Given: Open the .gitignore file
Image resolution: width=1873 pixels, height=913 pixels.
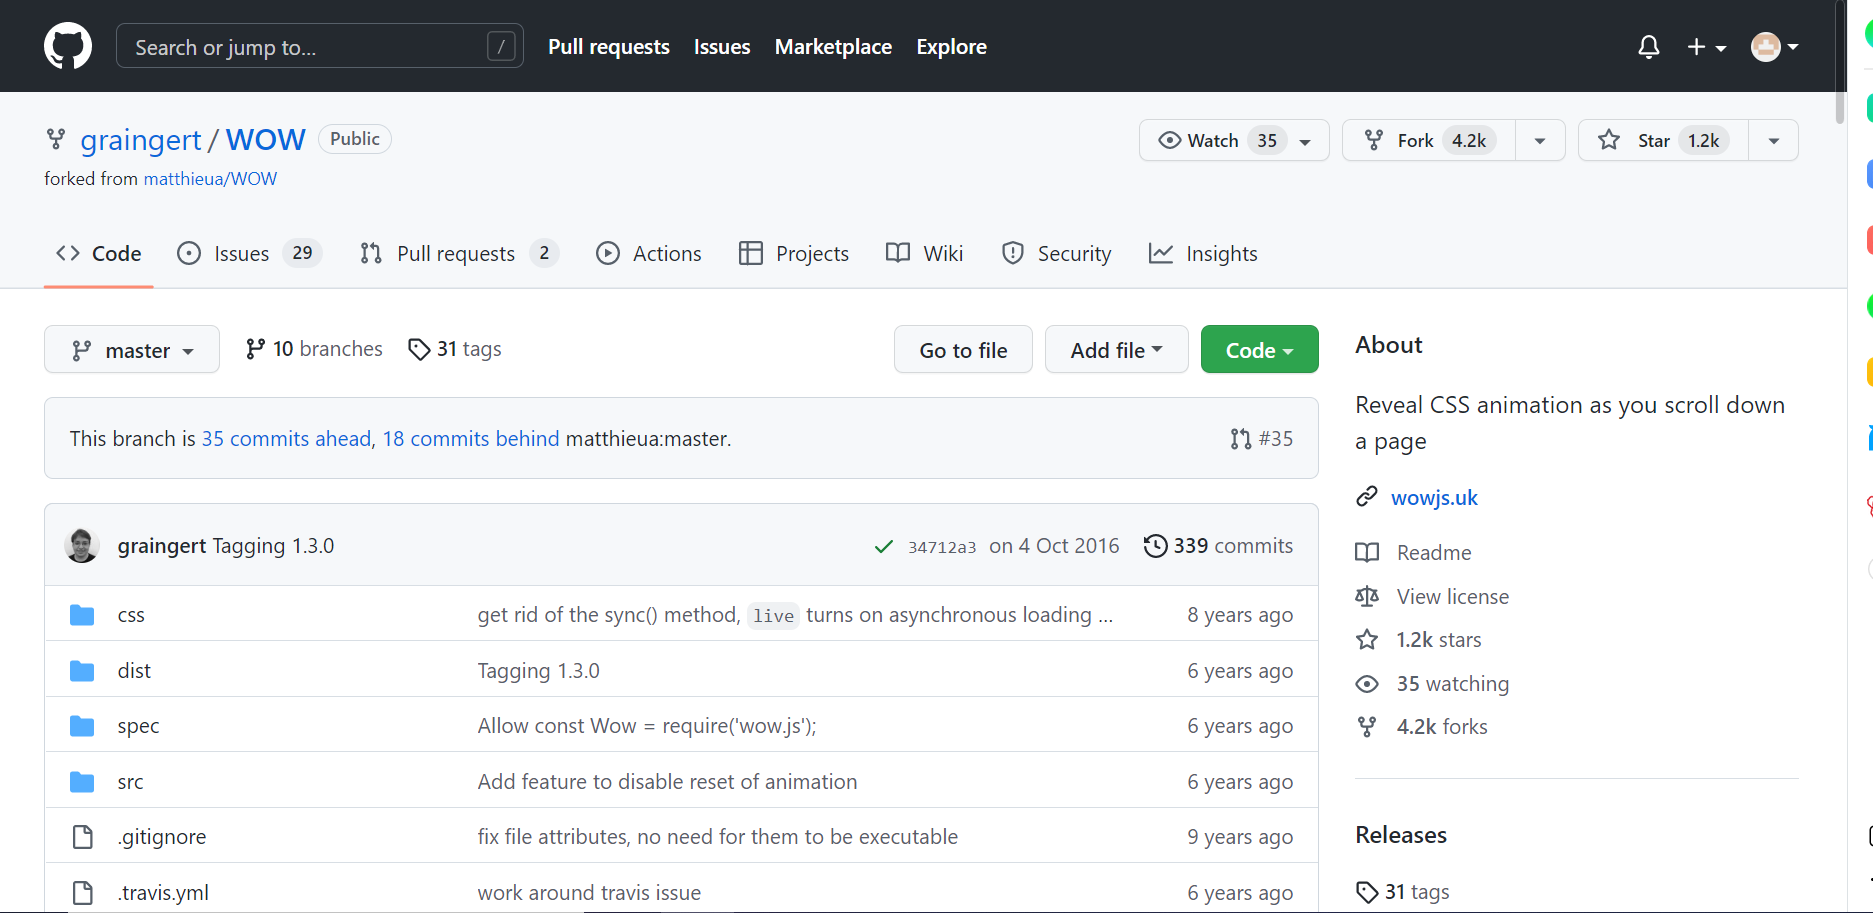Looking at the screenshot, I should click(x=162, y=837).
